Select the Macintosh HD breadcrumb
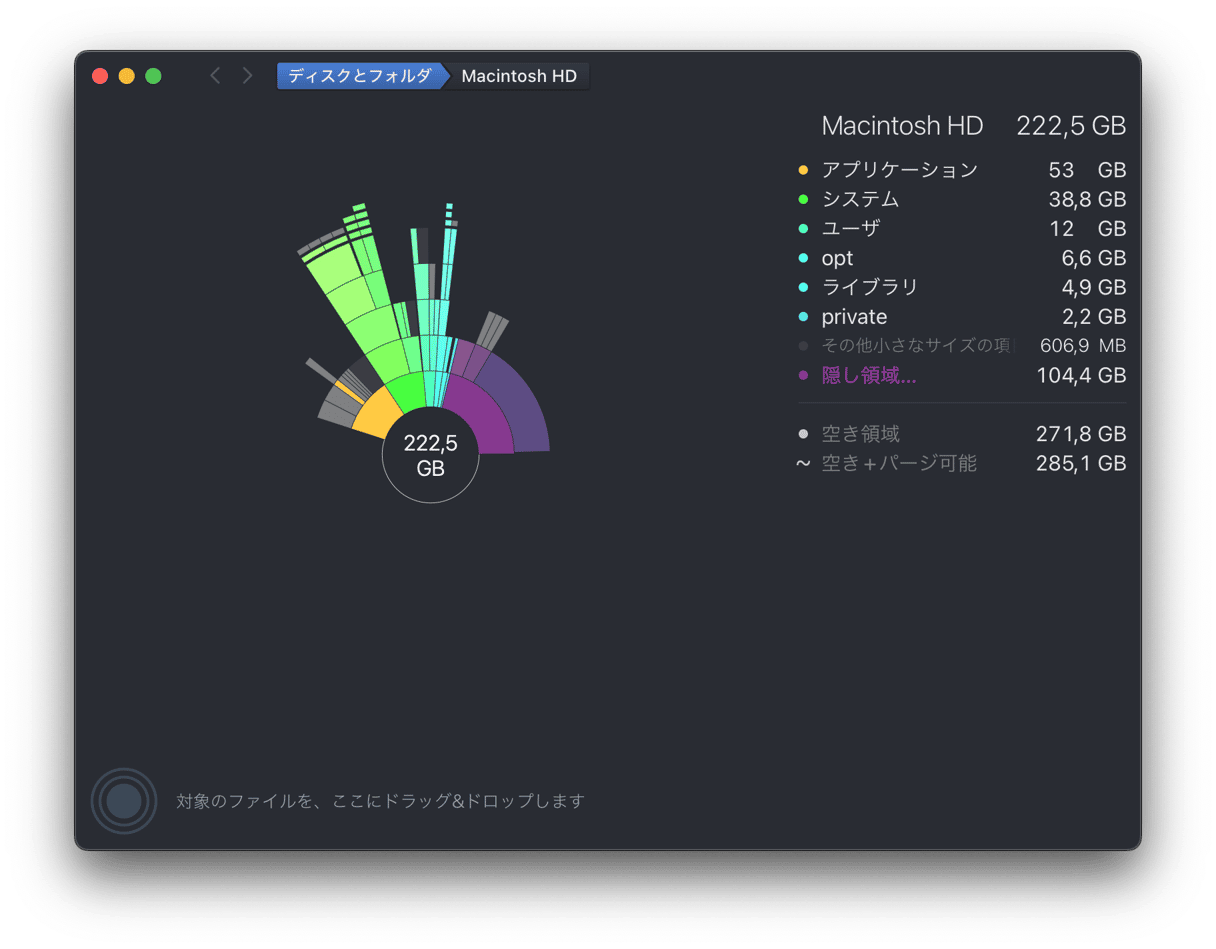 519,76
